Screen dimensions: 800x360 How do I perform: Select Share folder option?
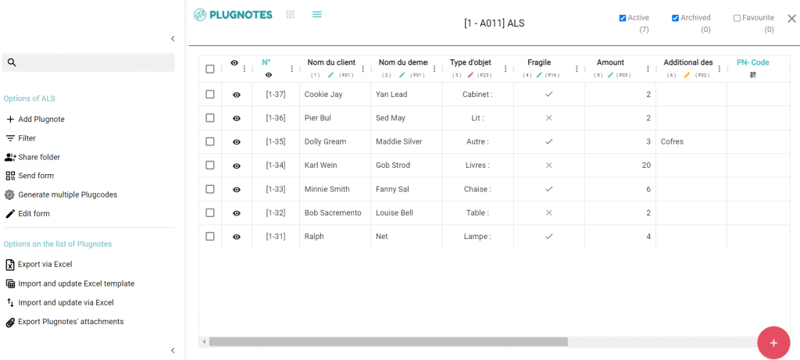[32, 157]
